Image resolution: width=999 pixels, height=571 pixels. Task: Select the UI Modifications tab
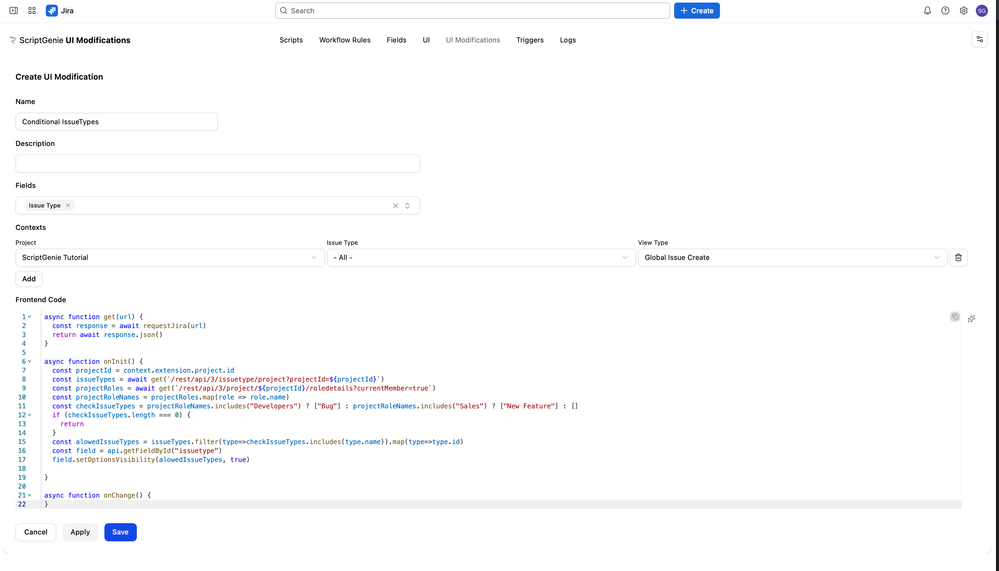pos(473,40)
